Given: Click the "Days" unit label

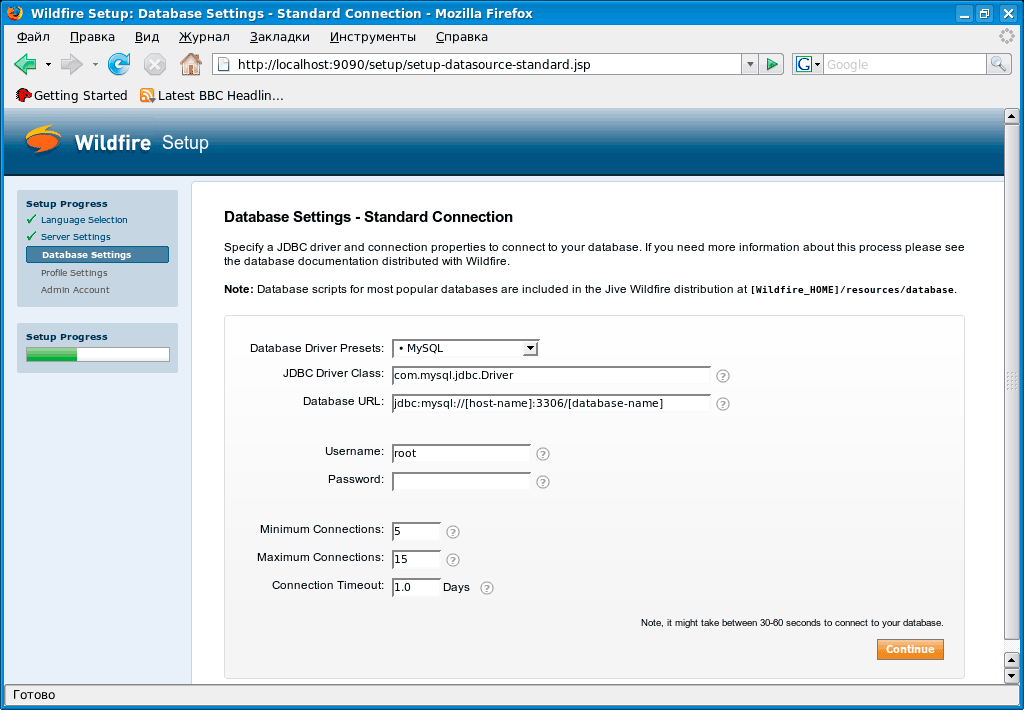Looking at the screenshot, I should [x=456, y=587].
